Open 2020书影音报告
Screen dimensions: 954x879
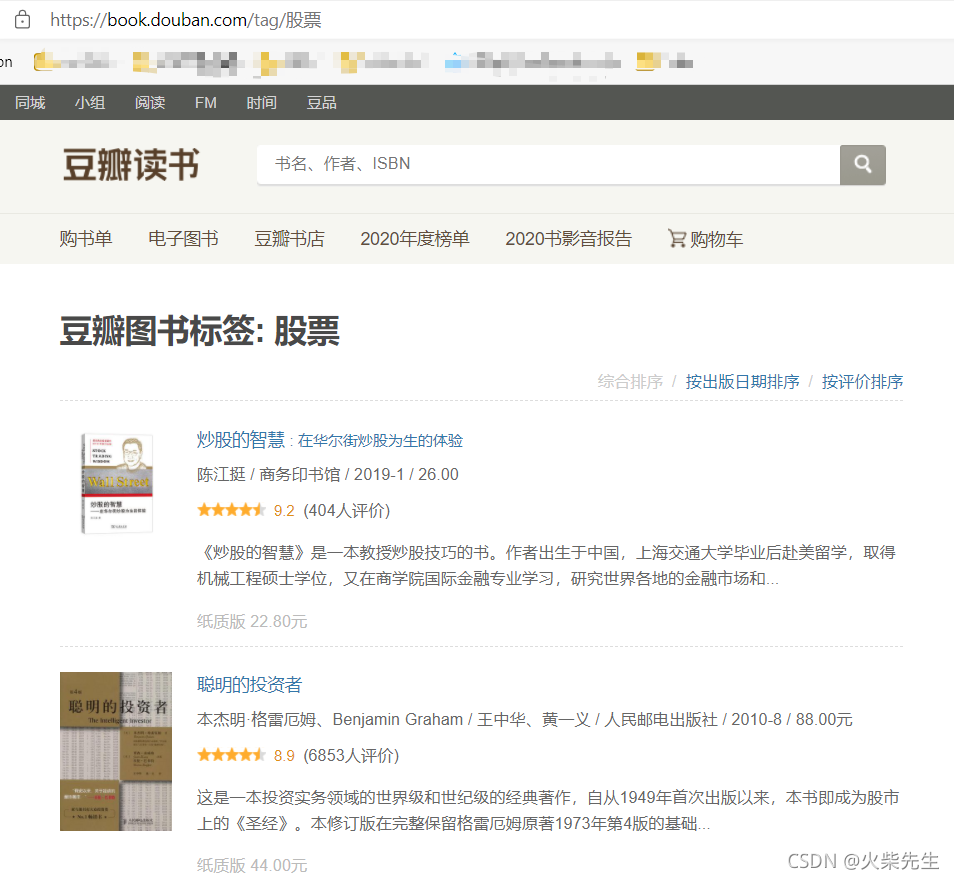pos(568,239)
